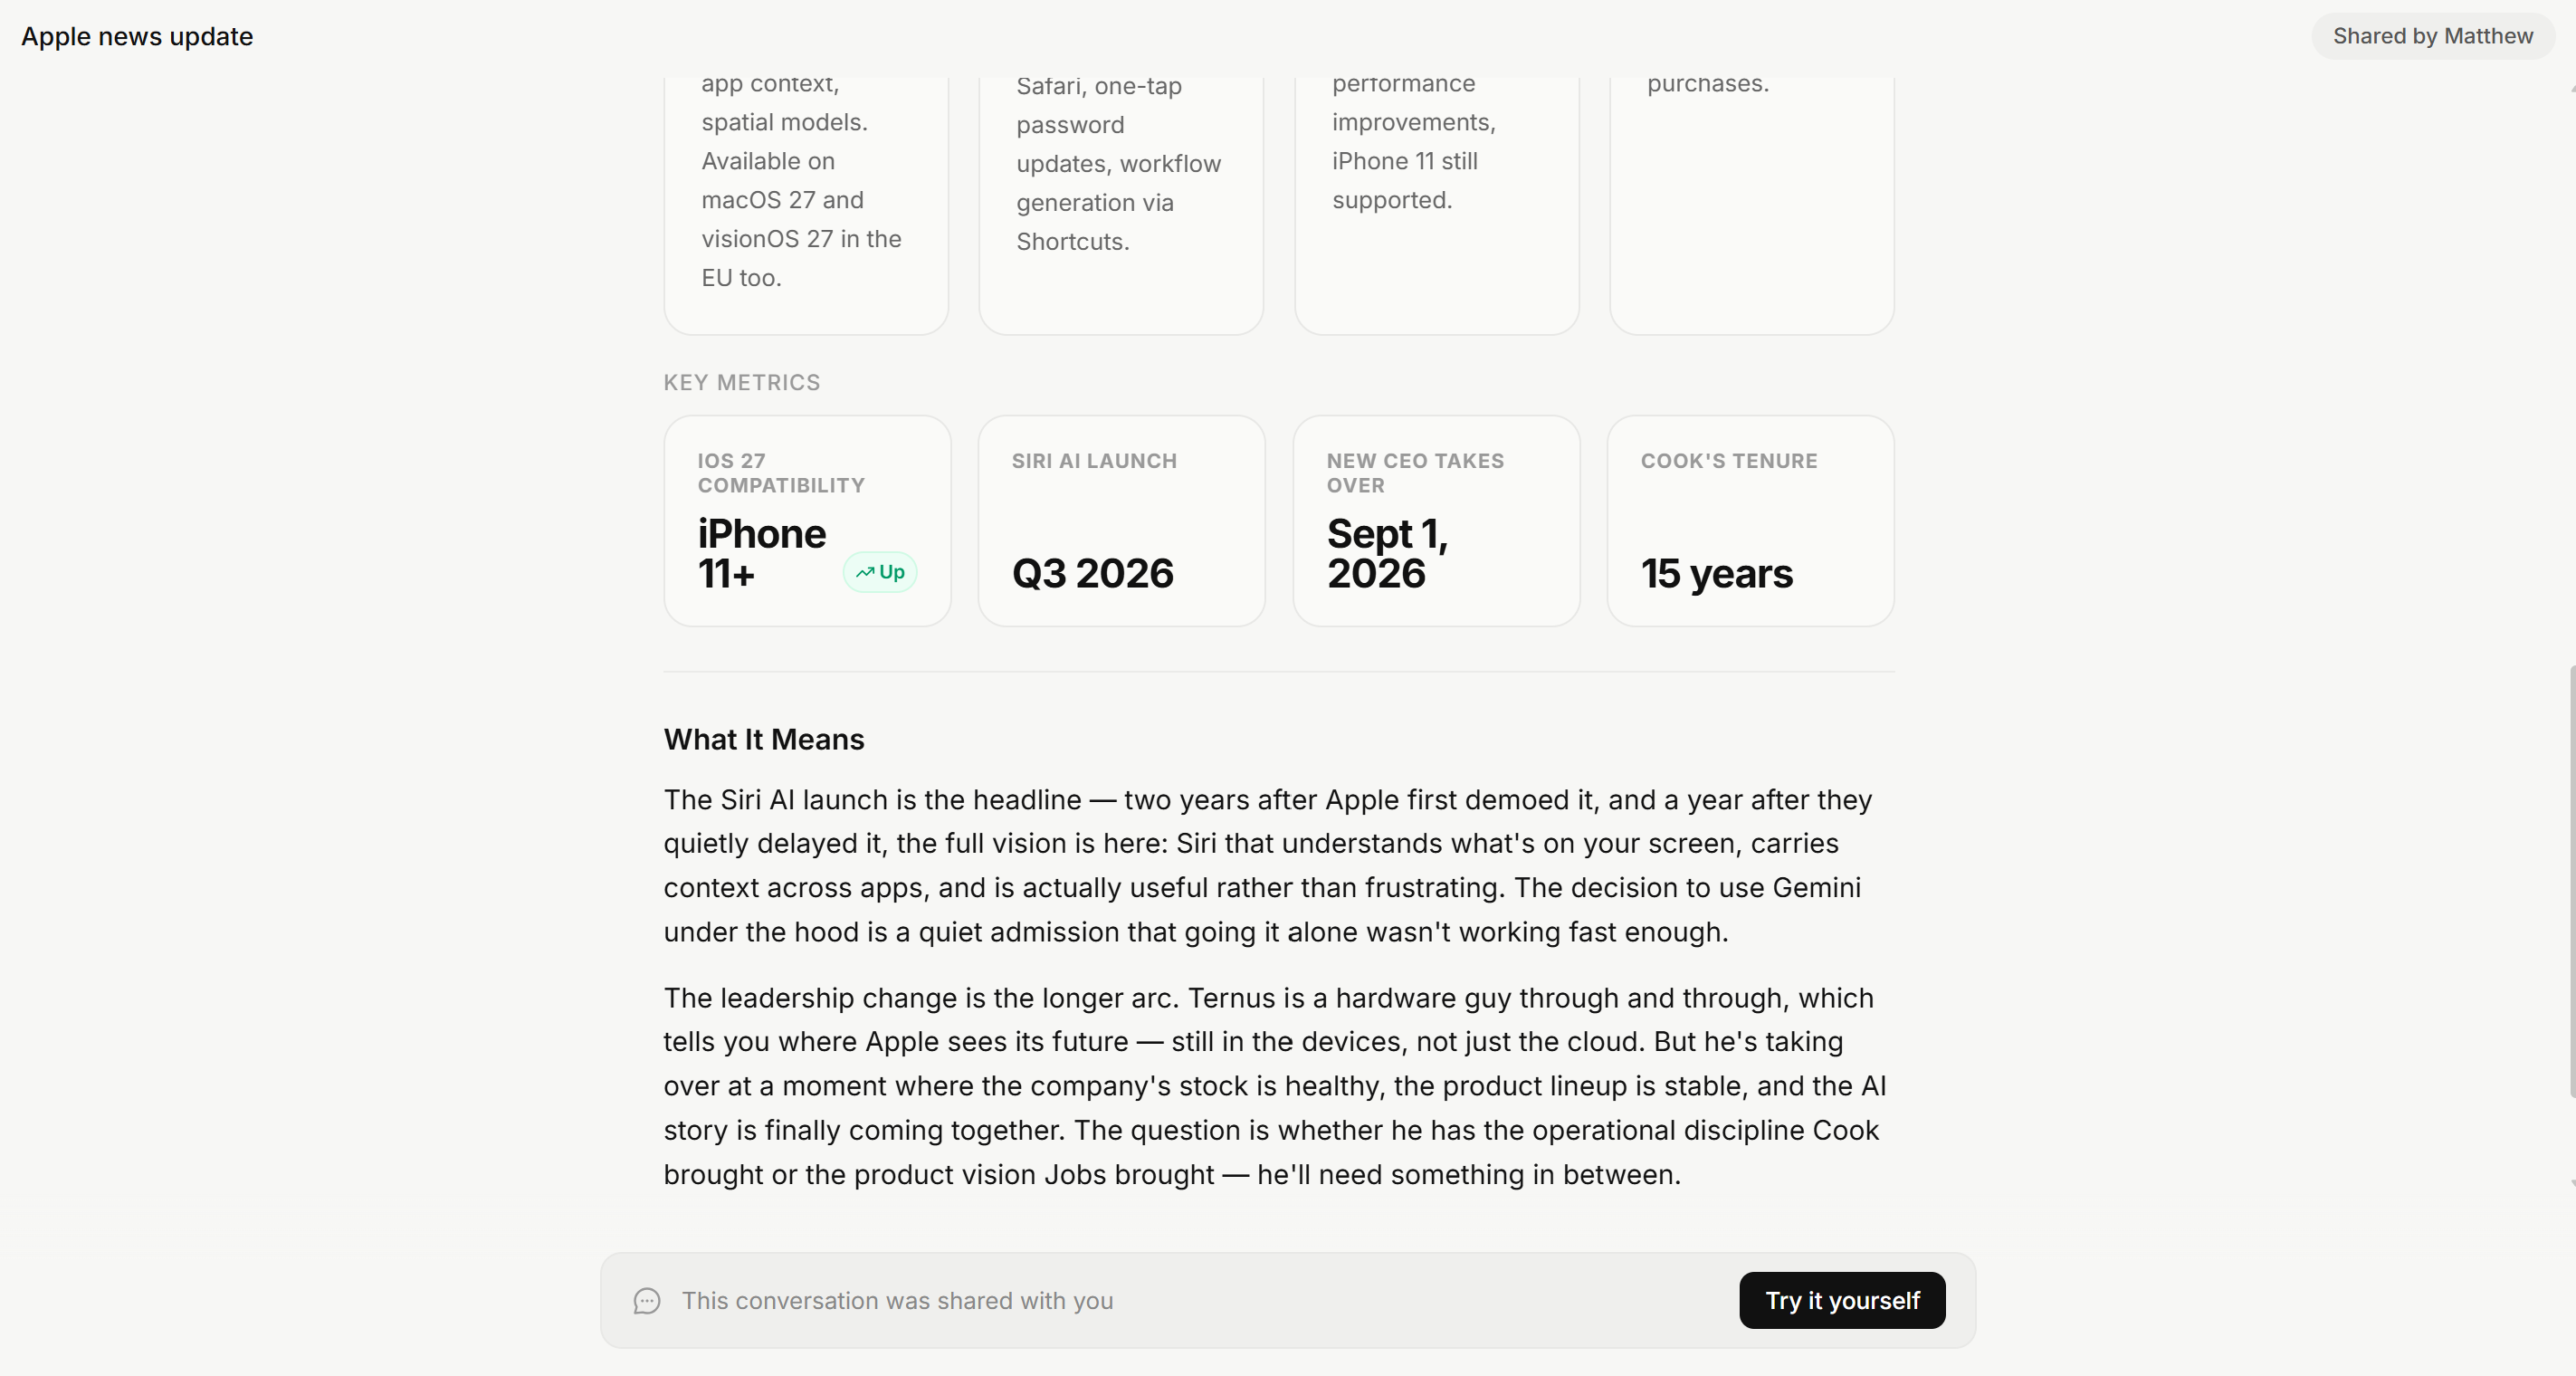Screen dimensions: 2576x1376
Task: Click the Q3 2026 value text
Action: point(1092,573)
